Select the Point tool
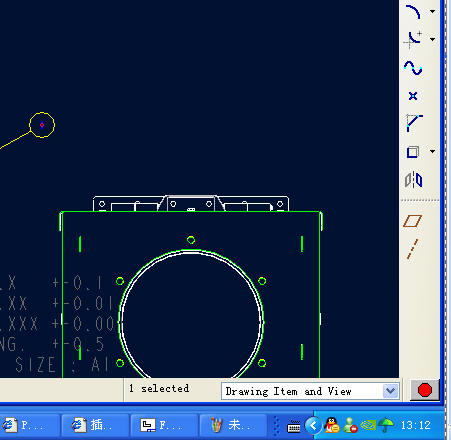 [x=413, y=96]
